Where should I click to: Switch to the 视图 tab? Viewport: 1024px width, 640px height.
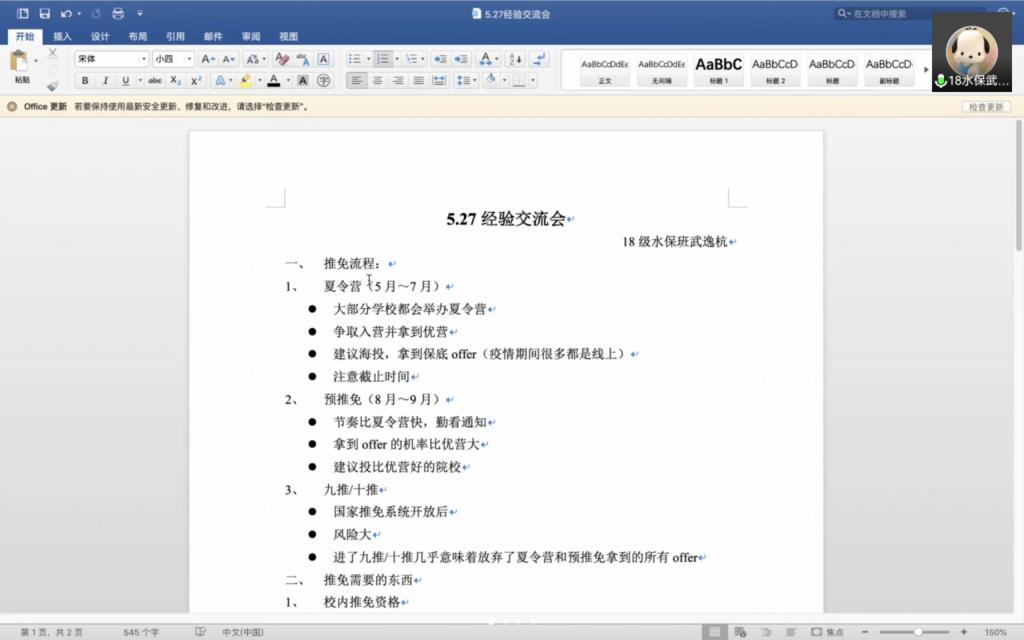(x=289, y=37)
